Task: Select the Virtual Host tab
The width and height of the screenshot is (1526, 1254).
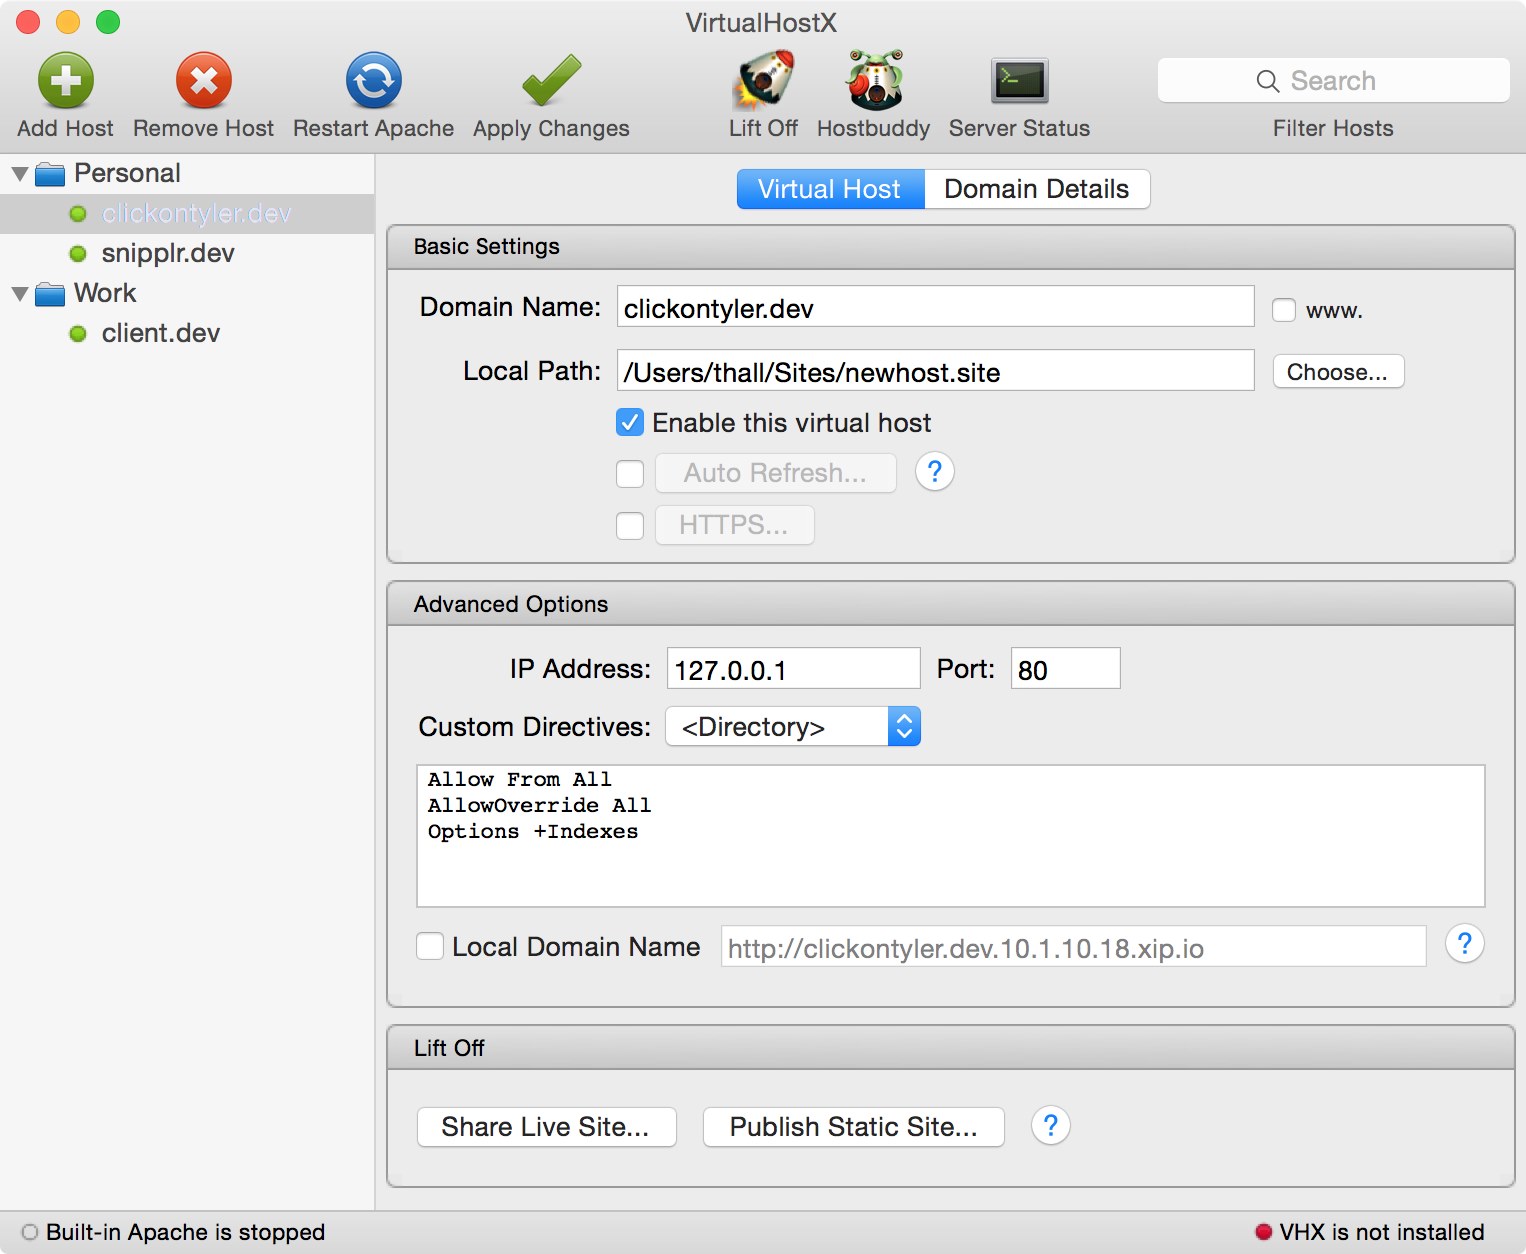Action: coord(830,189)
